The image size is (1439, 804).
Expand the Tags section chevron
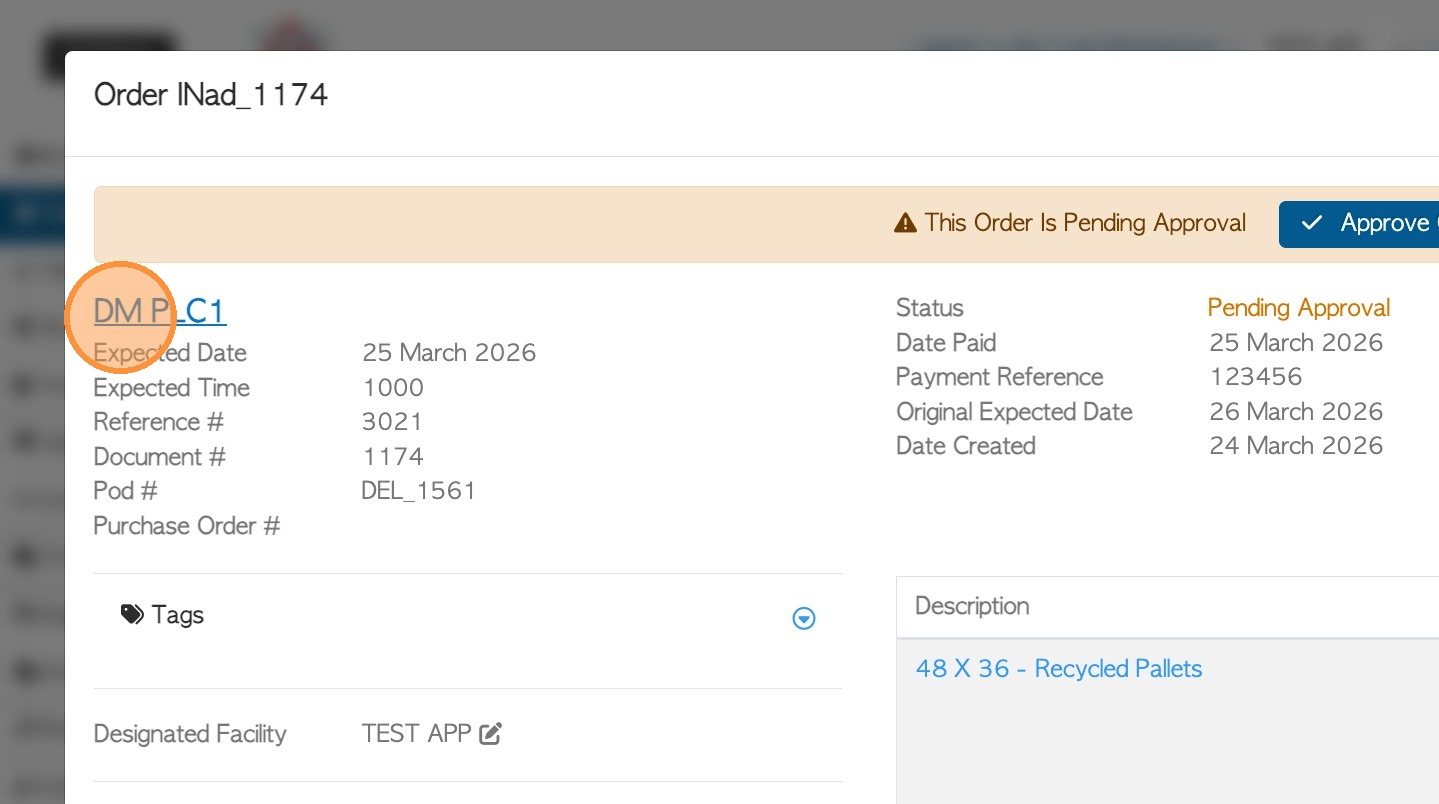point(803,619)
